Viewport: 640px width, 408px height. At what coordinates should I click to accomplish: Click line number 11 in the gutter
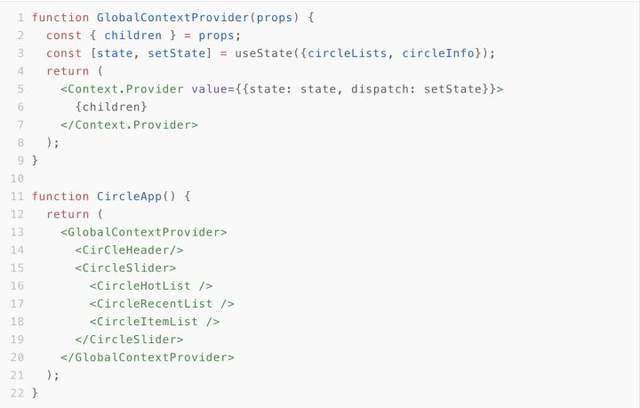[17, 197]
